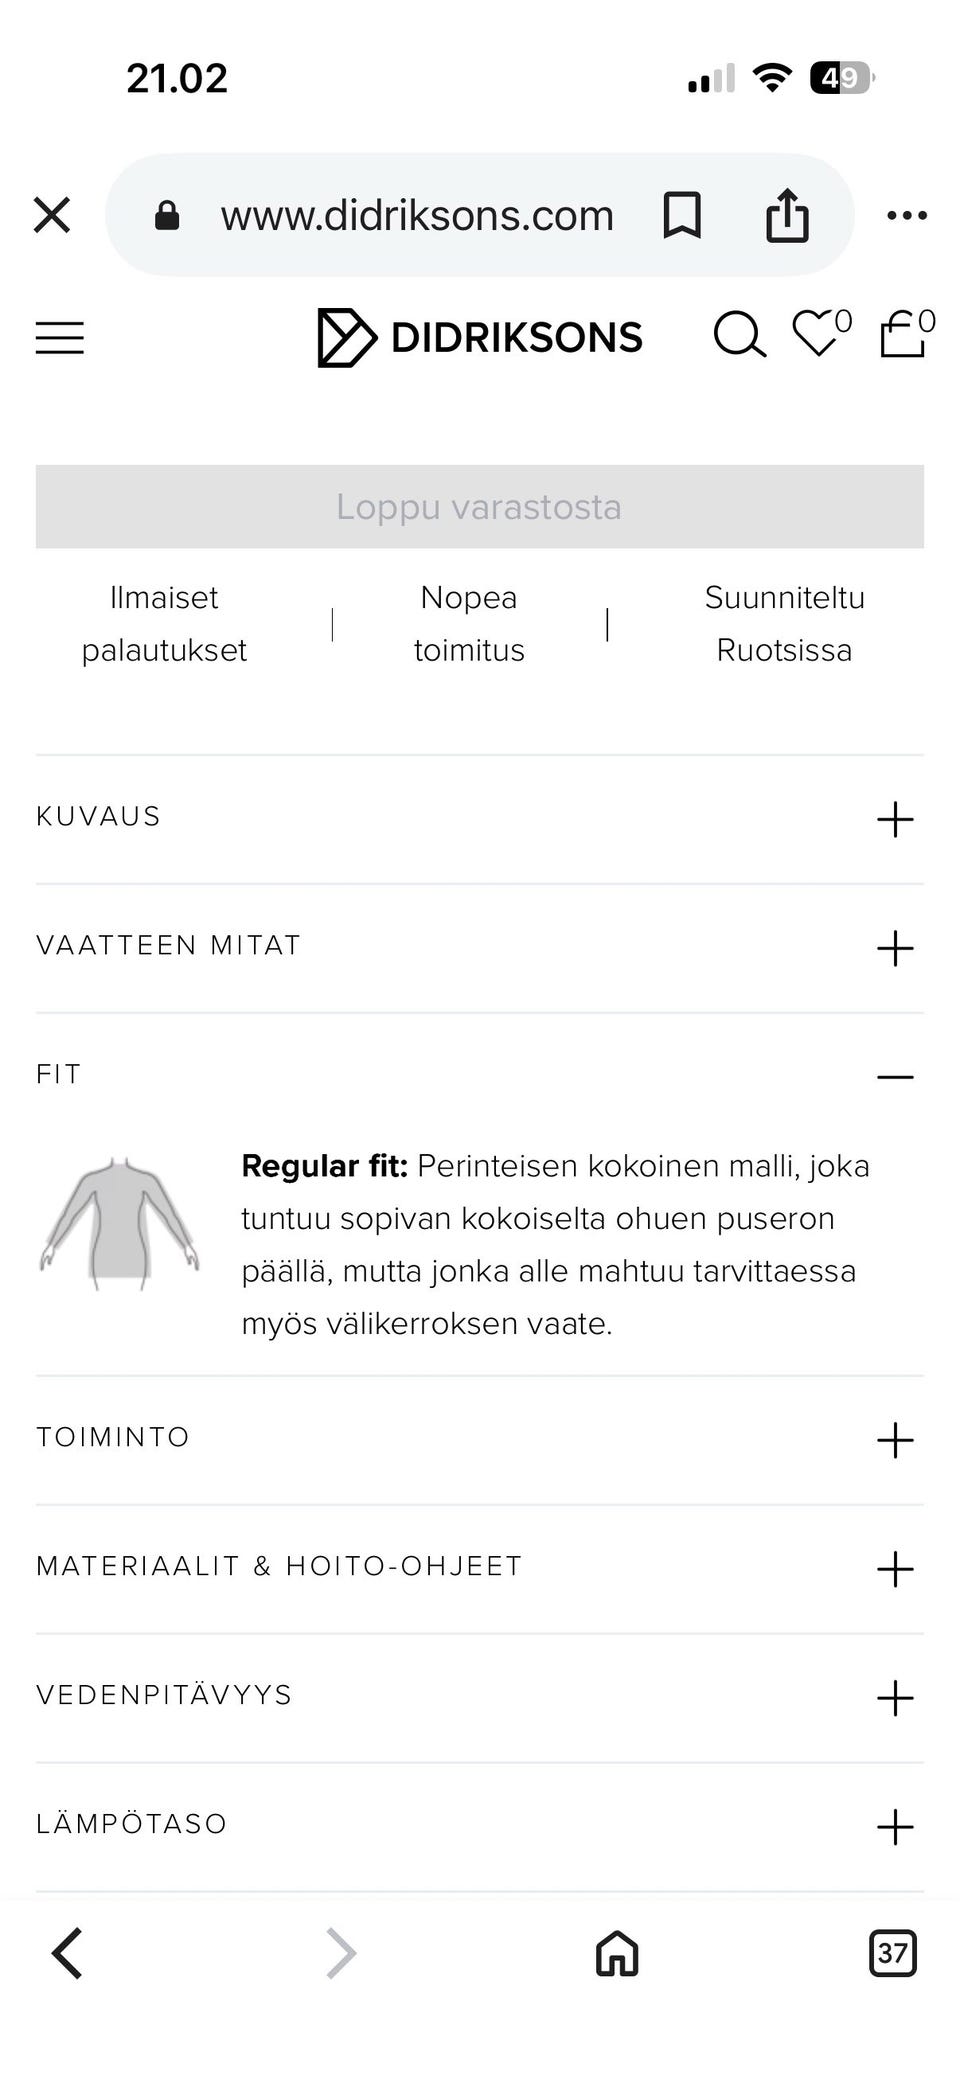Open the hamburger navigation menu
The height and width of the screenshot is (2087, 960).
coord(60,337)
